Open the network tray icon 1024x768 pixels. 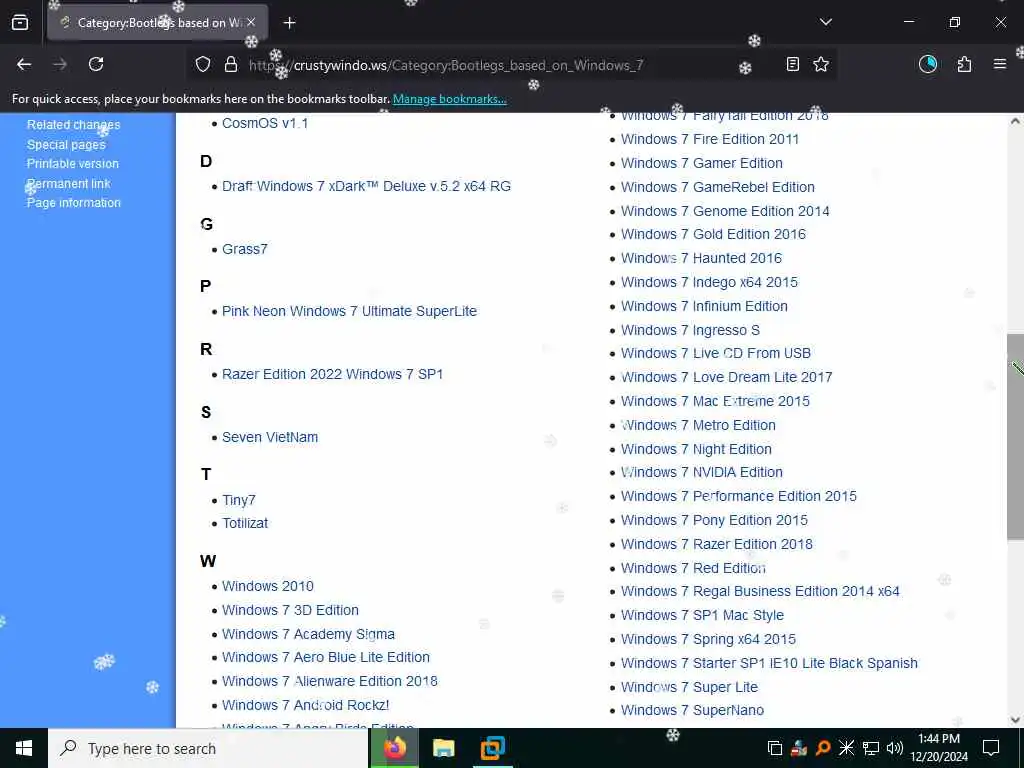[871, 748]
